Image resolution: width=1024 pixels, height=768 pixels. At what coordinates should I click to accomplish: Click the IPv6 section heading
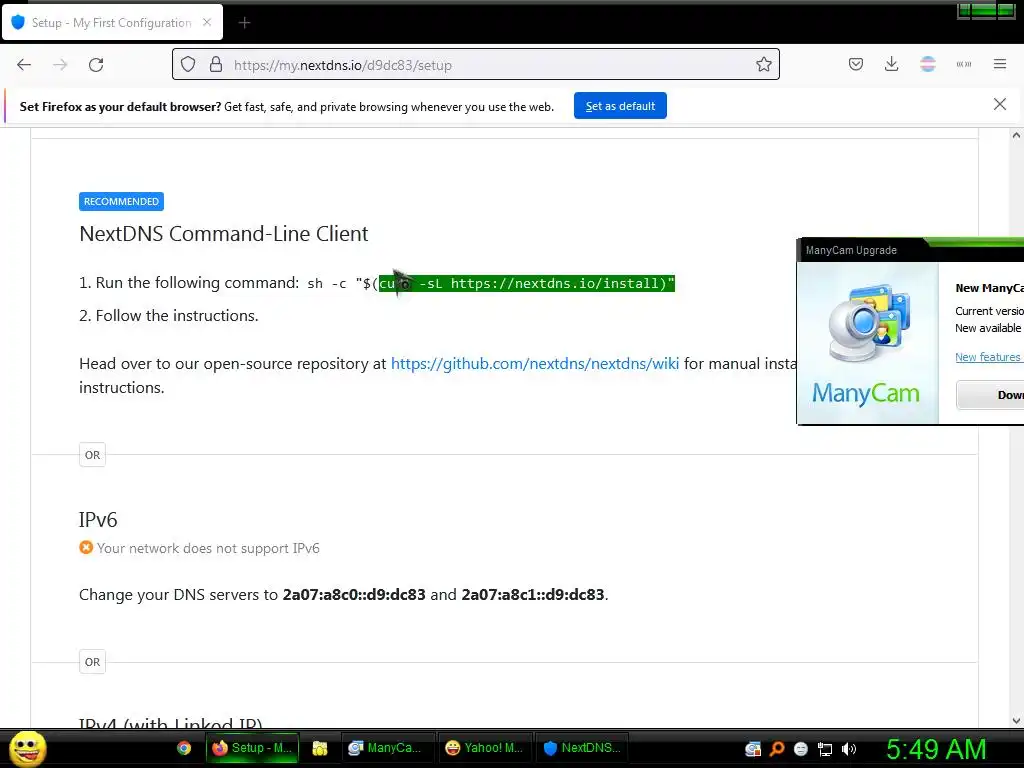pyautogui.click(x=98, y=520)
